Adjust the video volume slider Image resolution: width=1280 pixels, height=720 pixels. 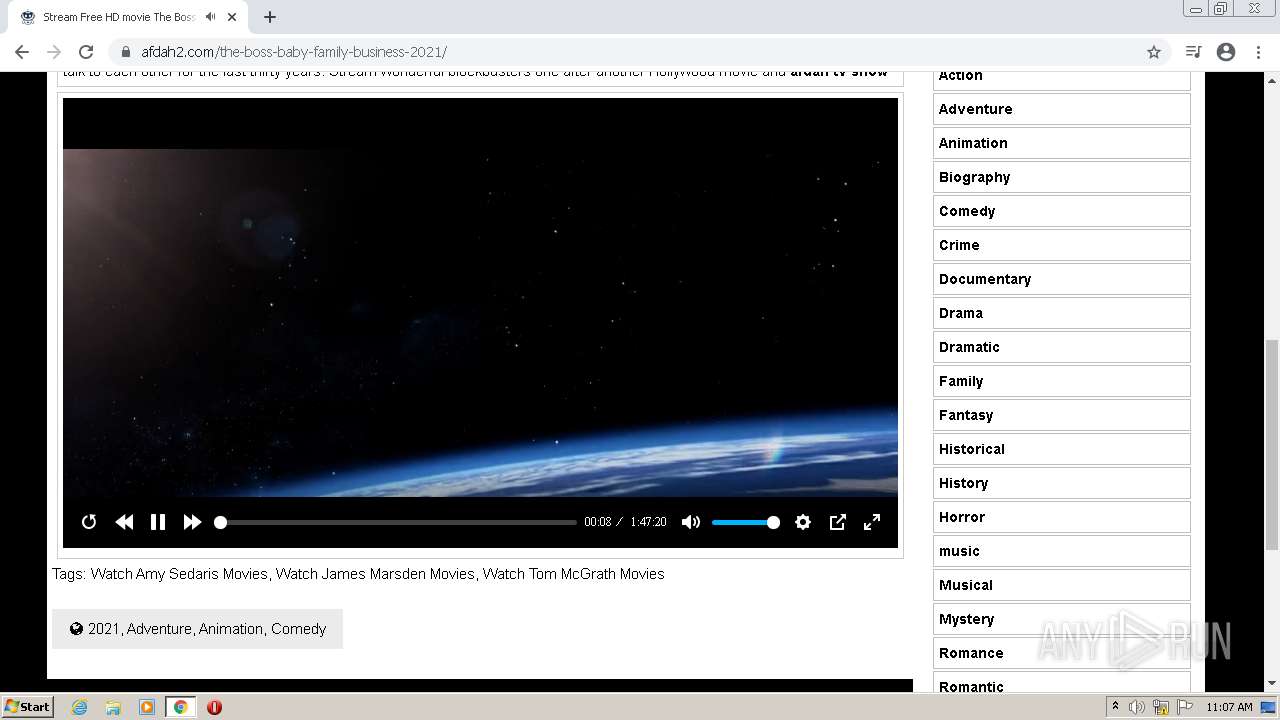pos(745,522)
